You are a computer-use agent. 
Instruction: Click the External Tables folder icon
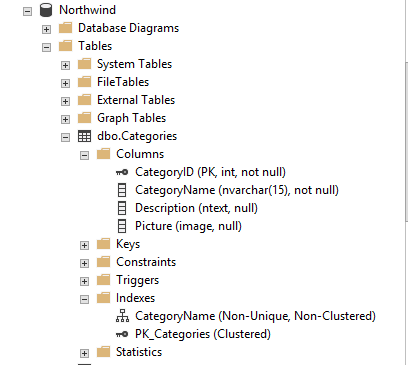84,100
